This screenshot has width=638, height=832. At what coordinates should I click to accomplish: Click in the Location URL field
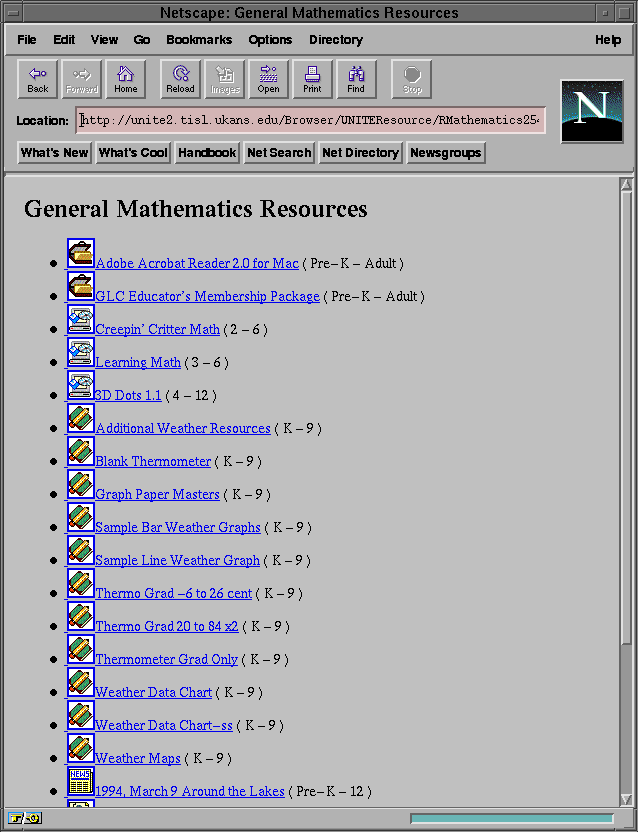tap(311, 120)
